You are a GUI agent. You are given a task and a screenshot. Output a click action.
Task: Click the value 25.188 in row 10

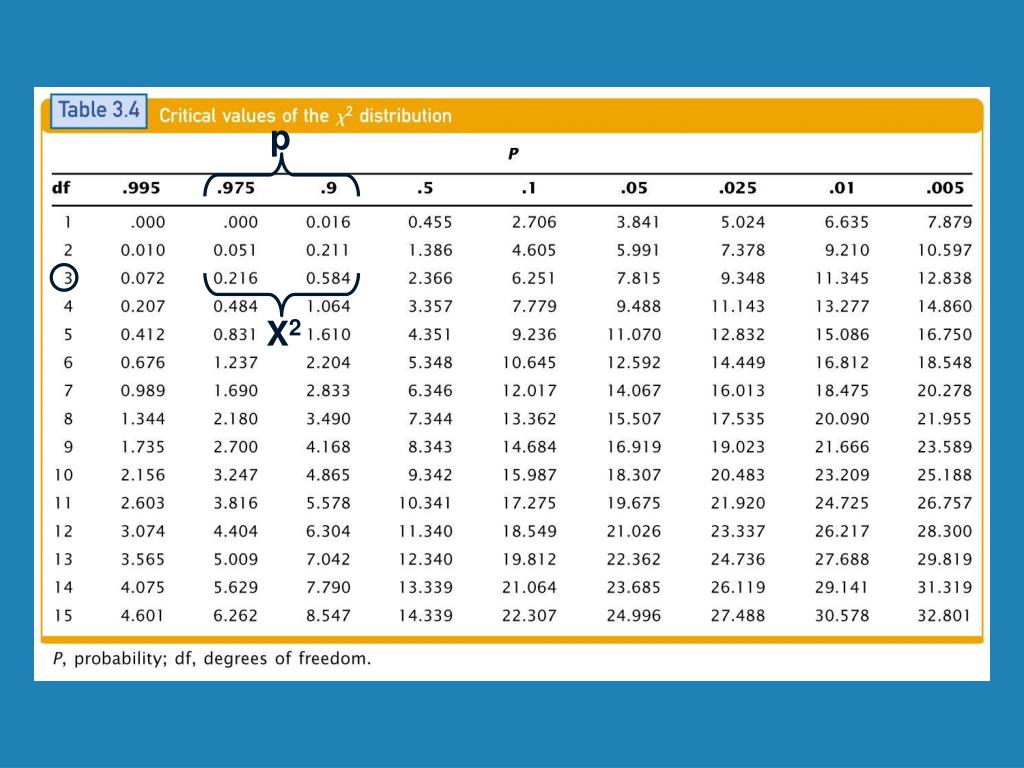click(945, 475)
